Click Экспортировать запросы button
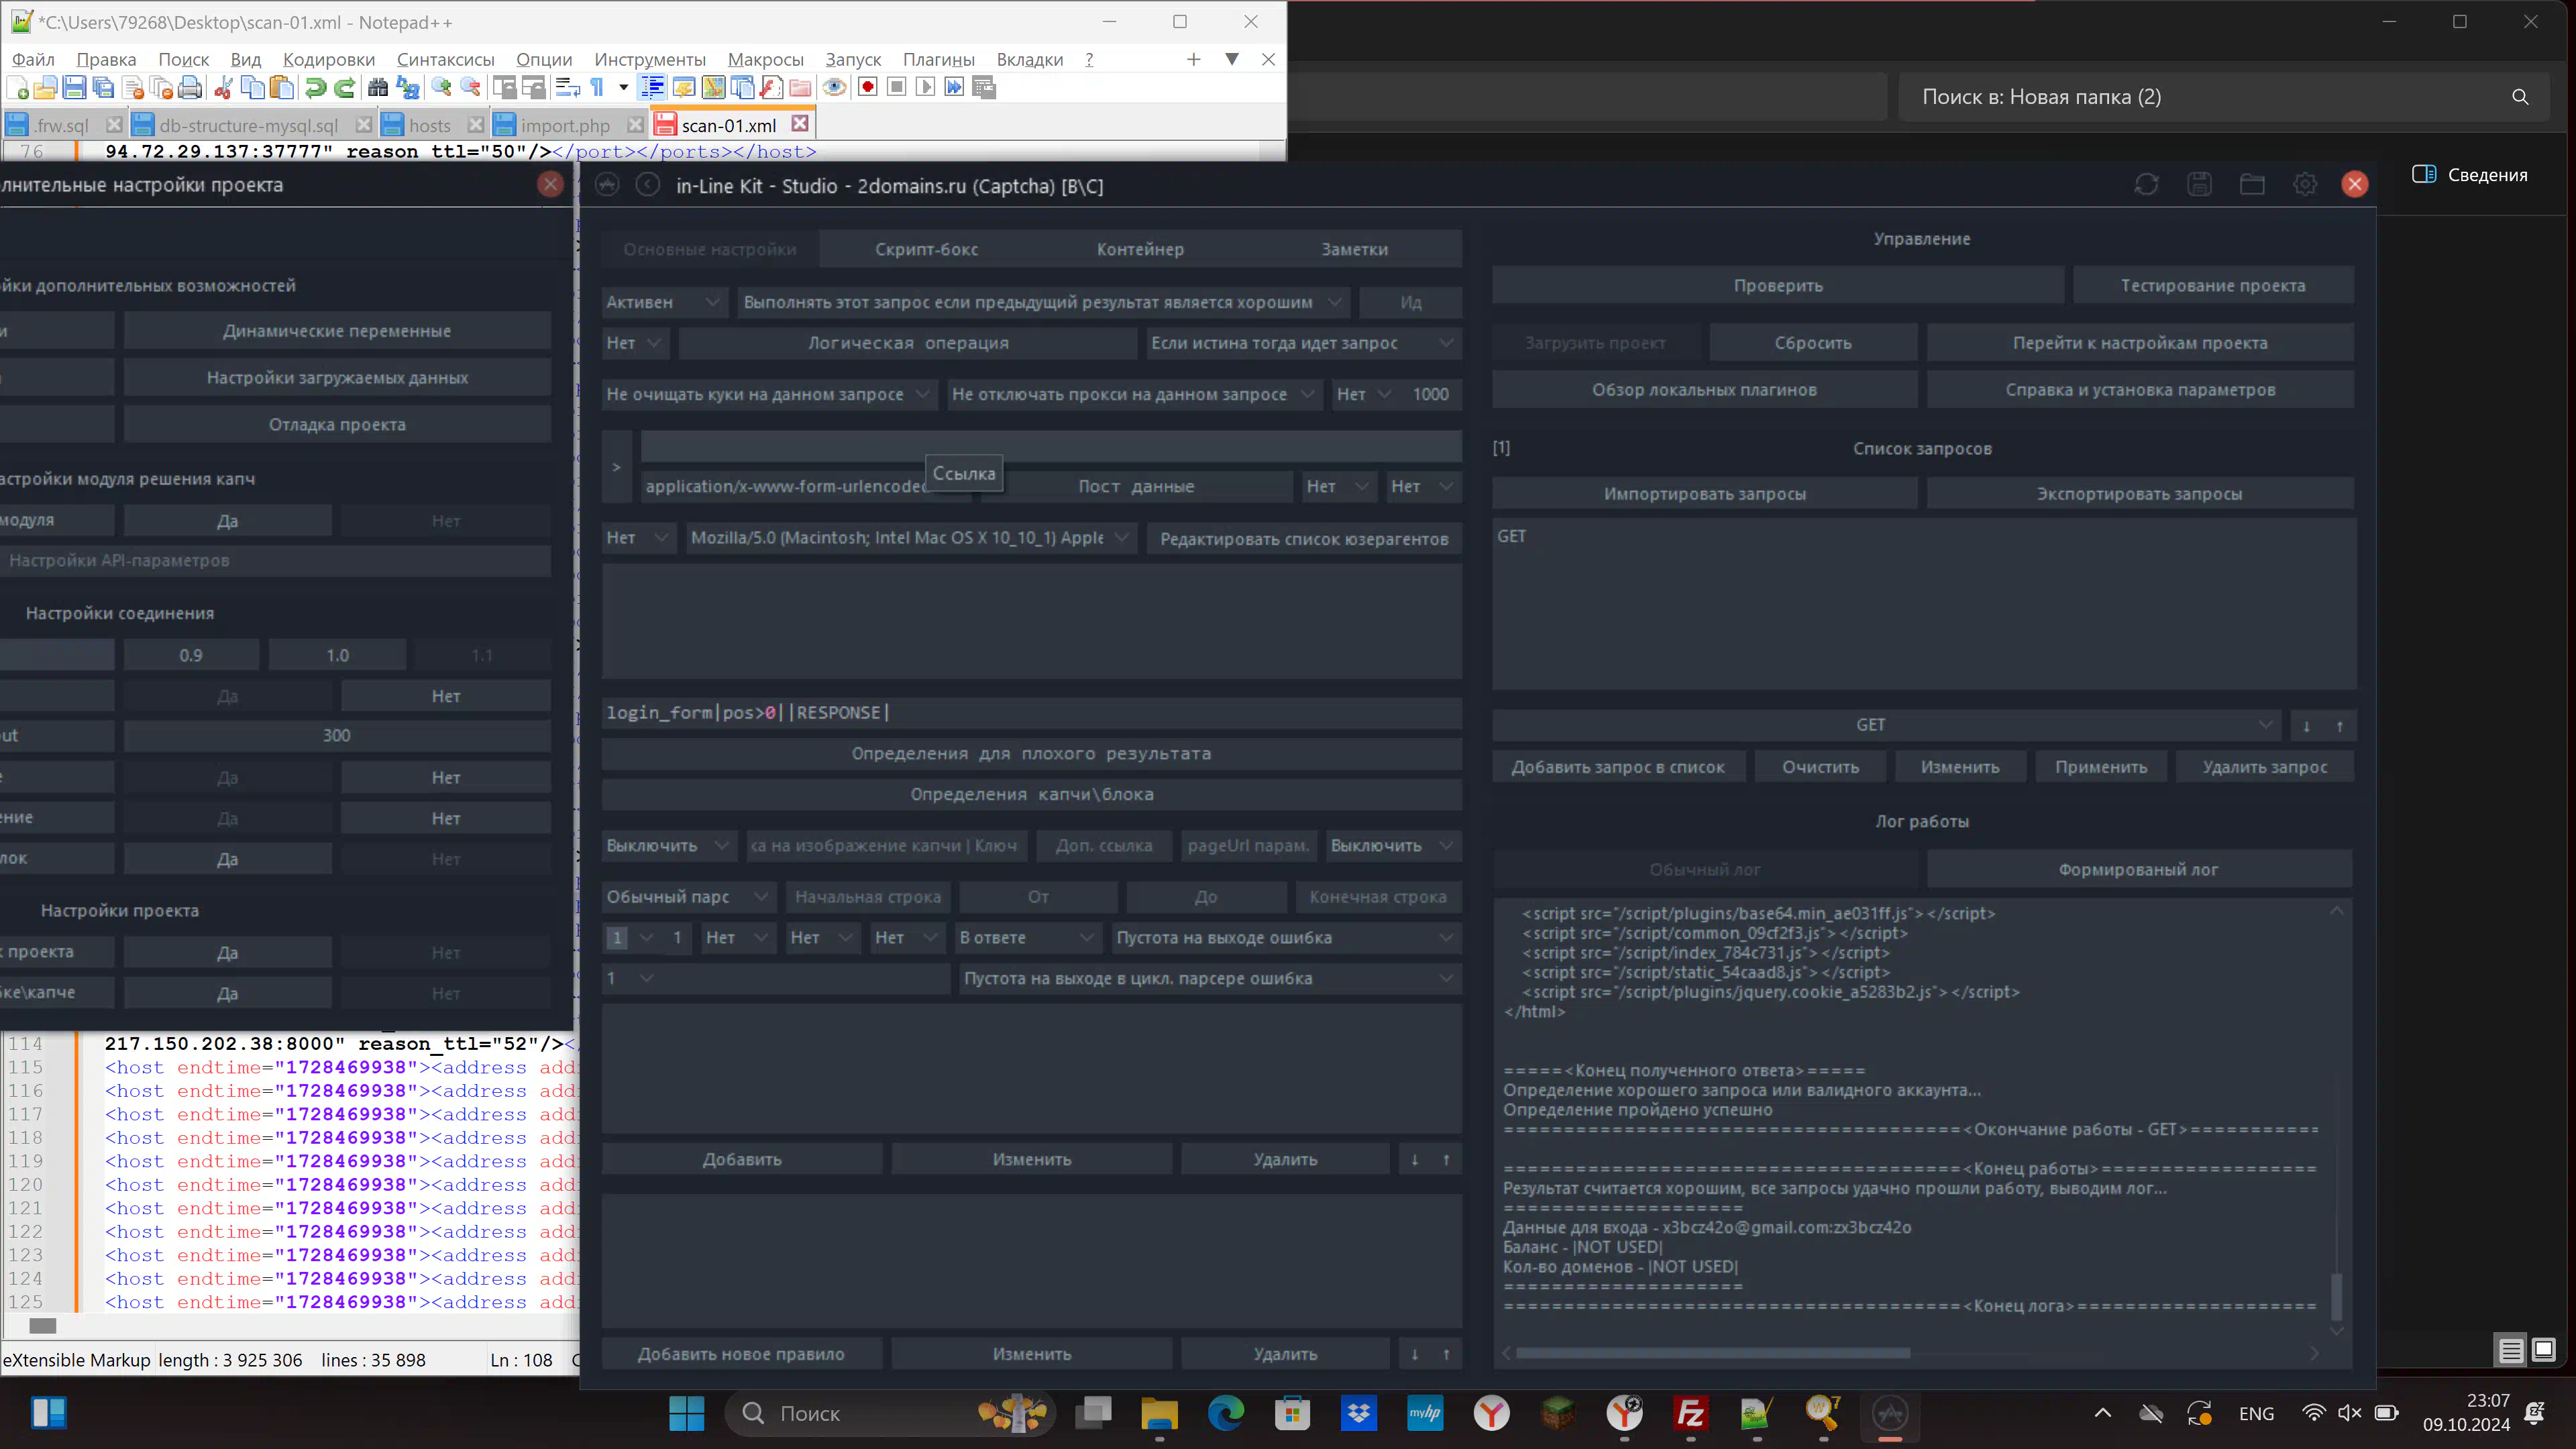 (x=2139, y=494)
